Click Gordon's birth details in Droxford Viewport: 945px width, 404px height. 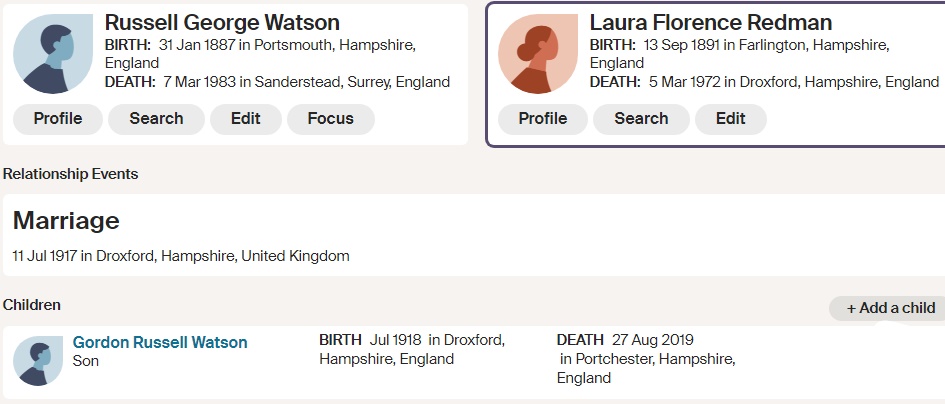click(412, 349)
